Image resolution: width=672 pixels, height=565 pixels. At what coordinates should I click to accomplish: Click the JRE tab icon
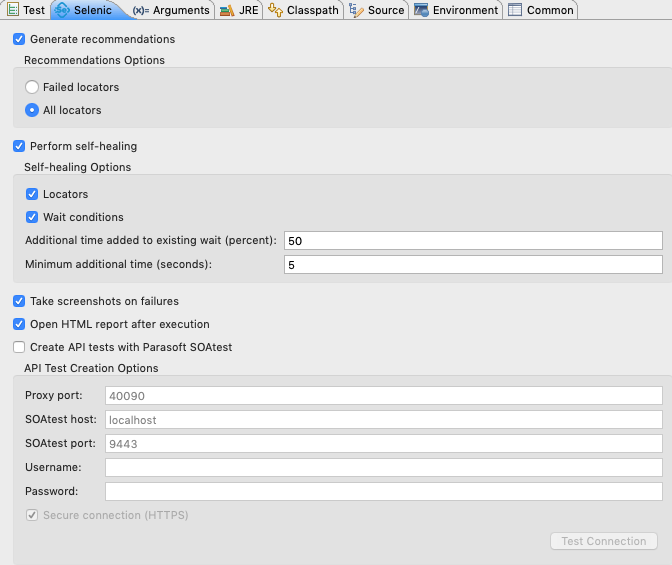click(227, 10)
